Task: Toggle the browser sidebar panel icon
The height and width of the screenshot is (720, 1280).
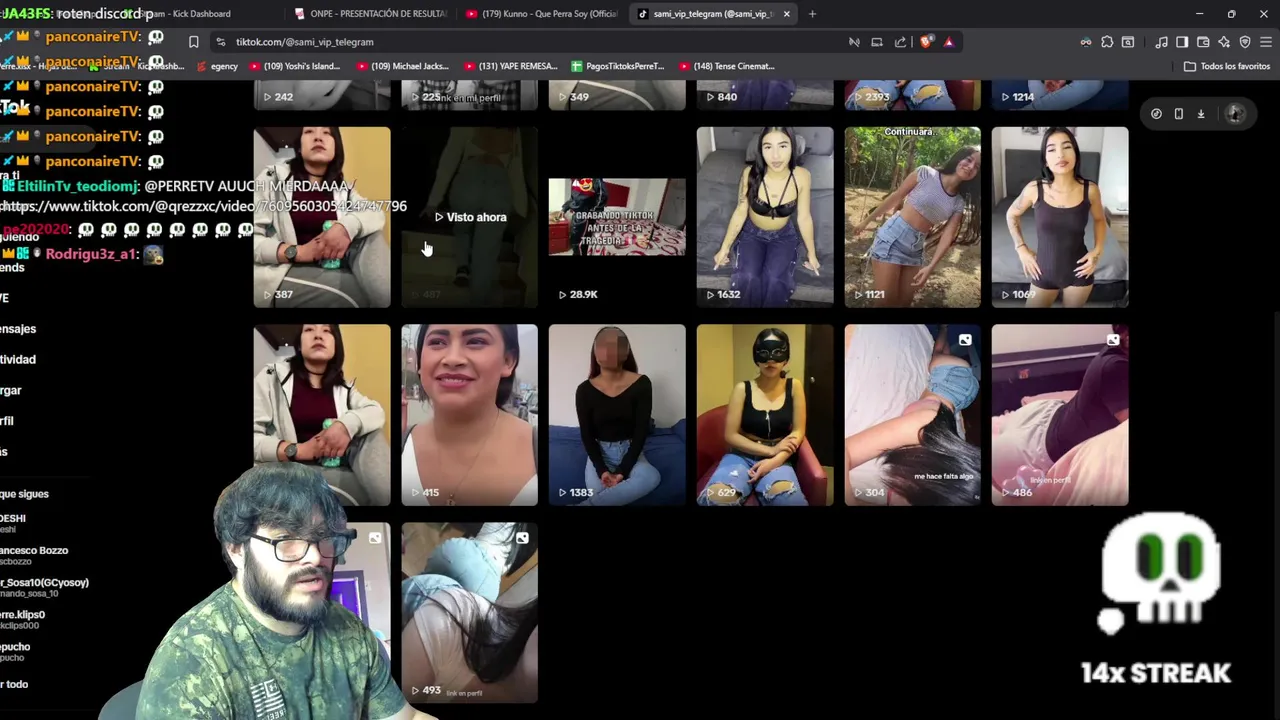Action: point(1182,42)
